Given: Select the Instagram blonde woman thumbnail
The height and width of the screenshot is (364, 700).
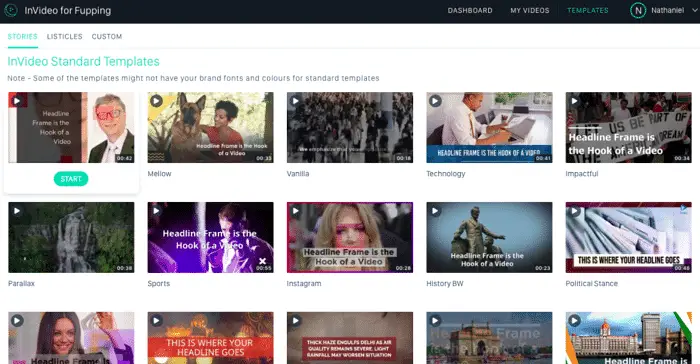Looking at the screenshot, I should point(350,238).
